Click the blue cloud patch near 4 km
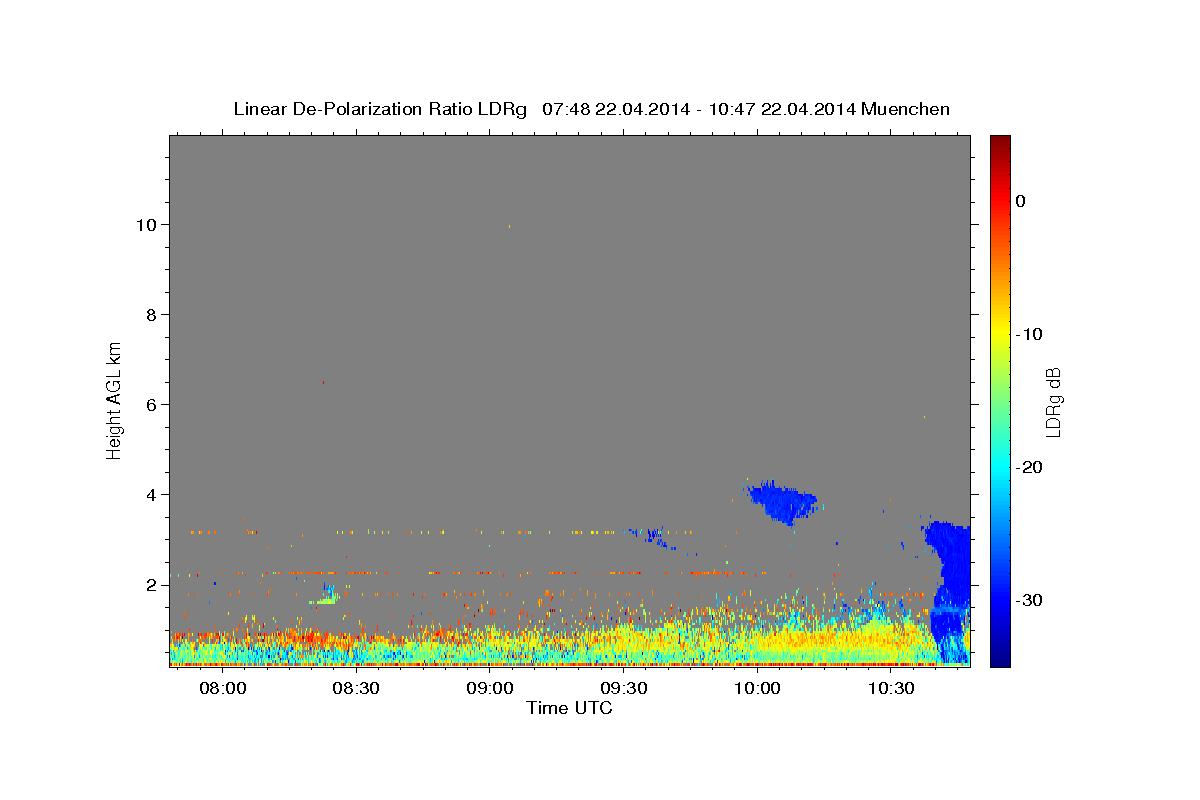The width and height of the screenshot is (1200, 800). click(x=783, y=501)
